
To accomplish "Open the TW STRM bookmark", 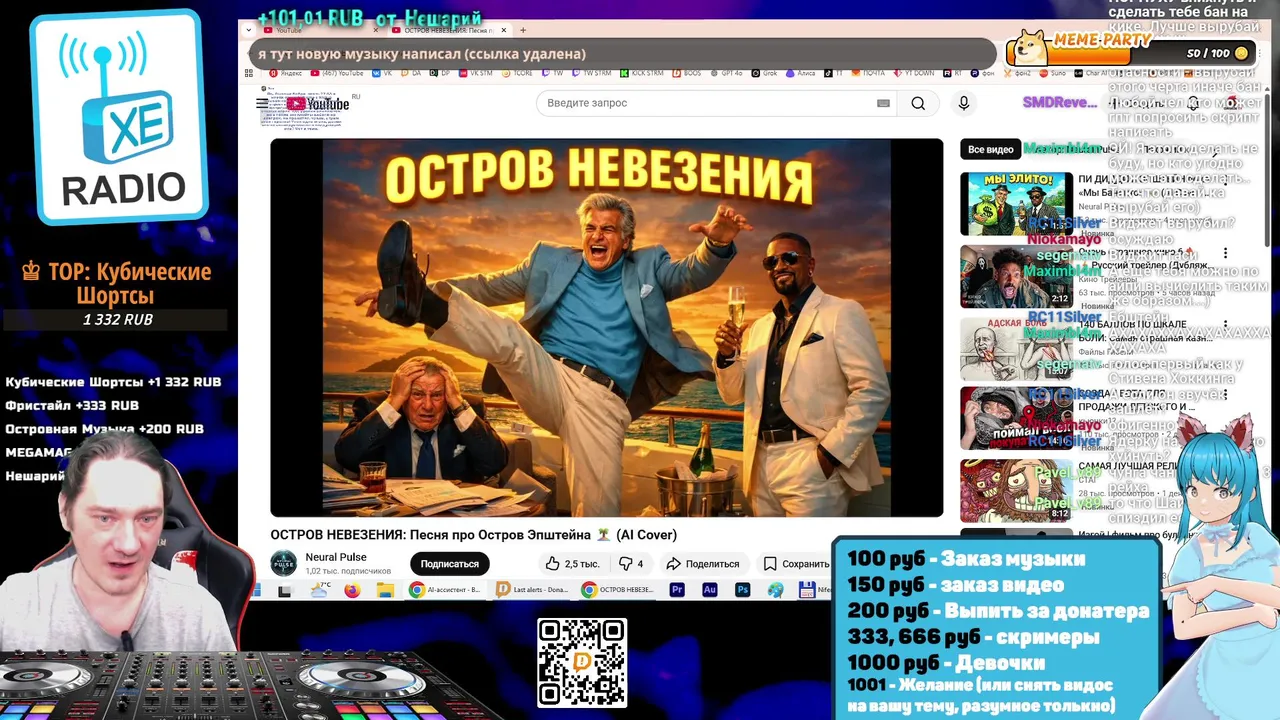I will point(590,73).
